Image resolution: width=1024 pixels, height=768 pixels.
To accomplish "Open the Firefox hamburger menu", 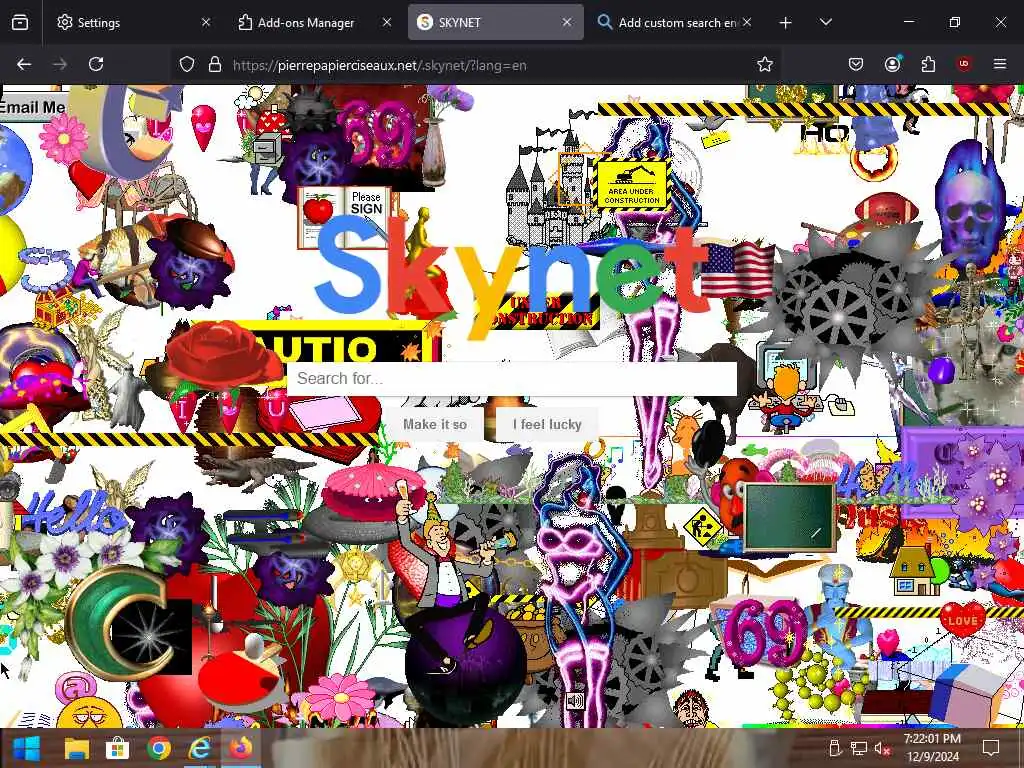I will [x=1000, y=65].
